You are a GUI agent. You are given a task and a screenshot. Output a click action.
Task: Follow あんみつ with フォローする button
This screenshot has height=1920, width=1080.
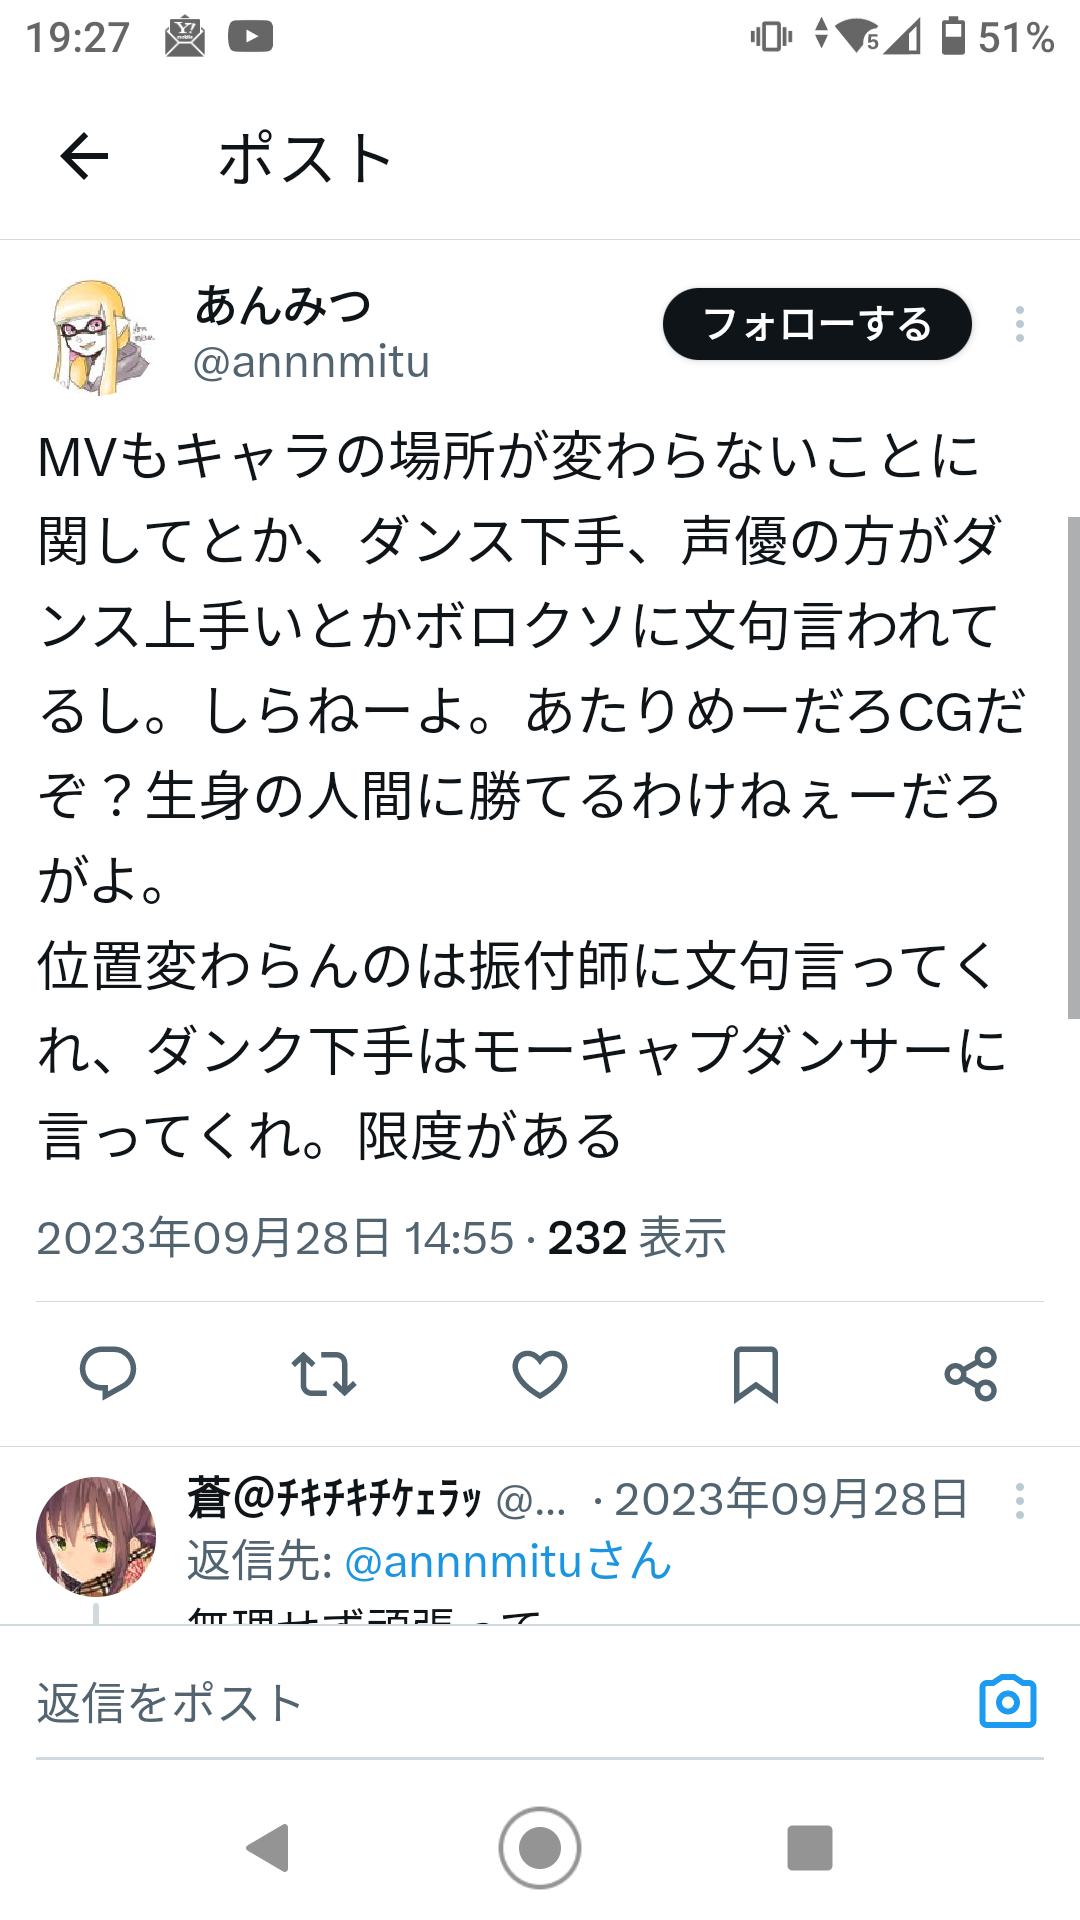817,324
